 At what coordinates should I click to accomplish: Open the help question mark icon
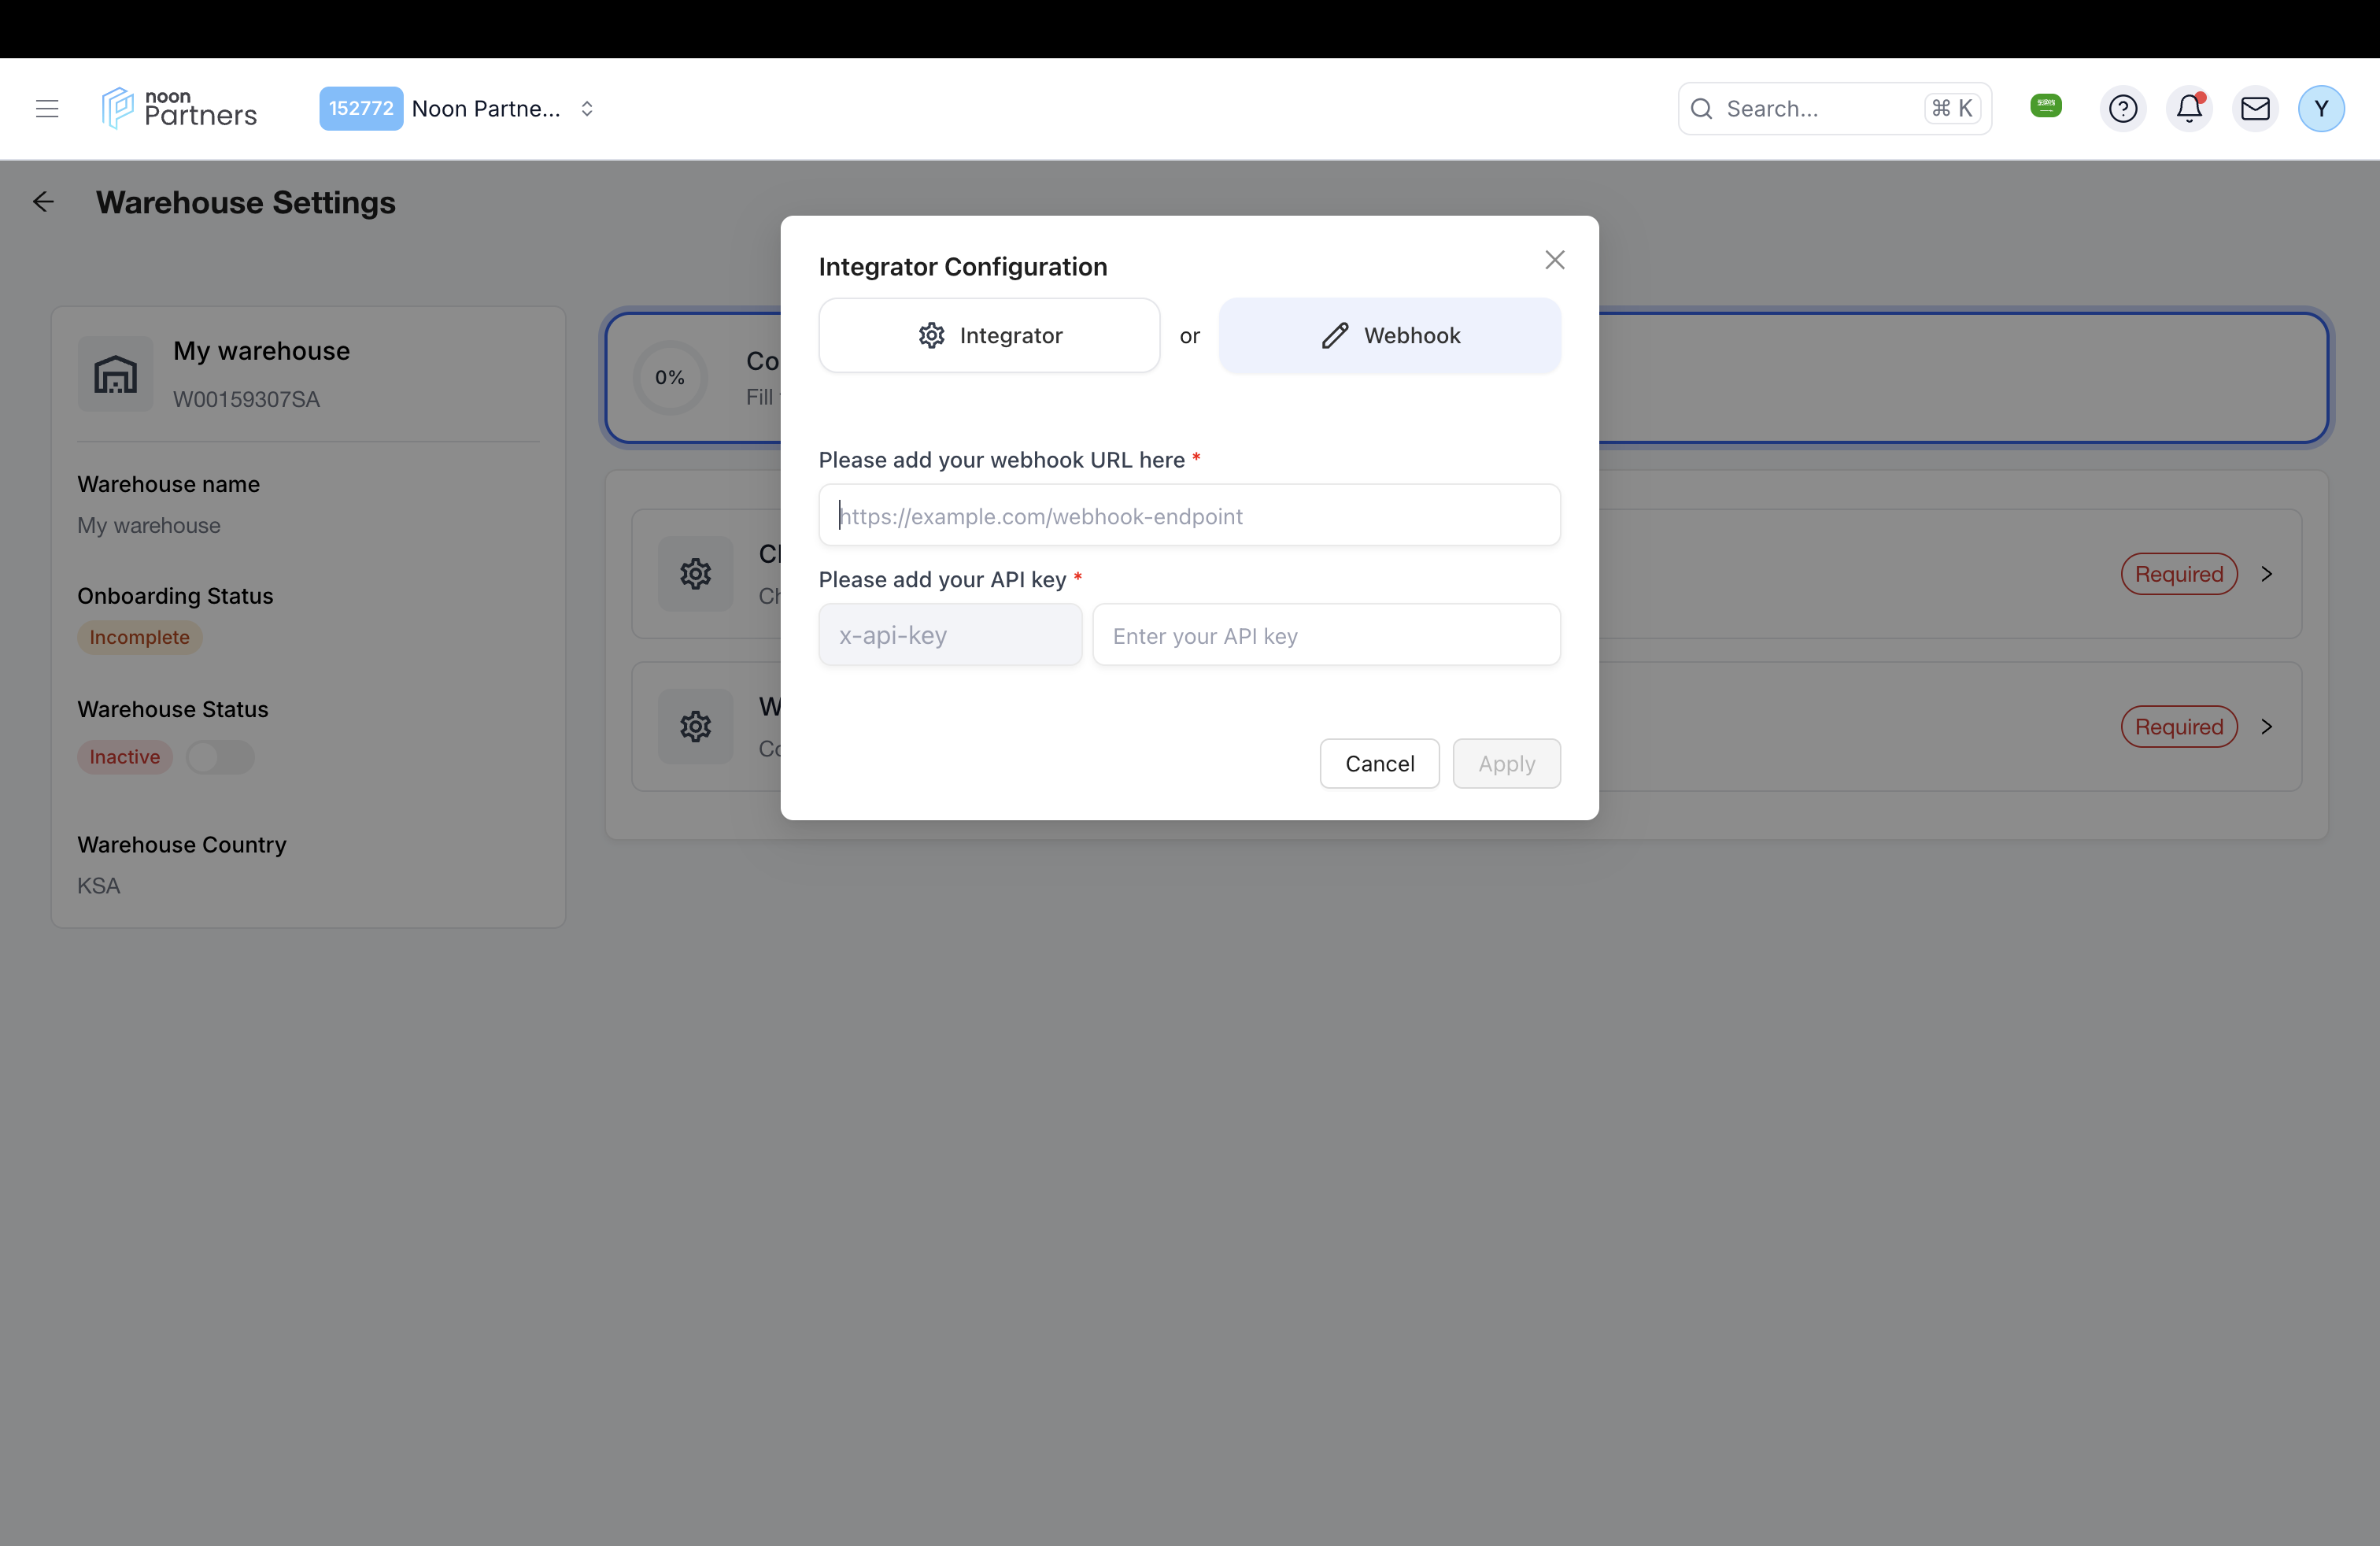(x=2122, y=109)
